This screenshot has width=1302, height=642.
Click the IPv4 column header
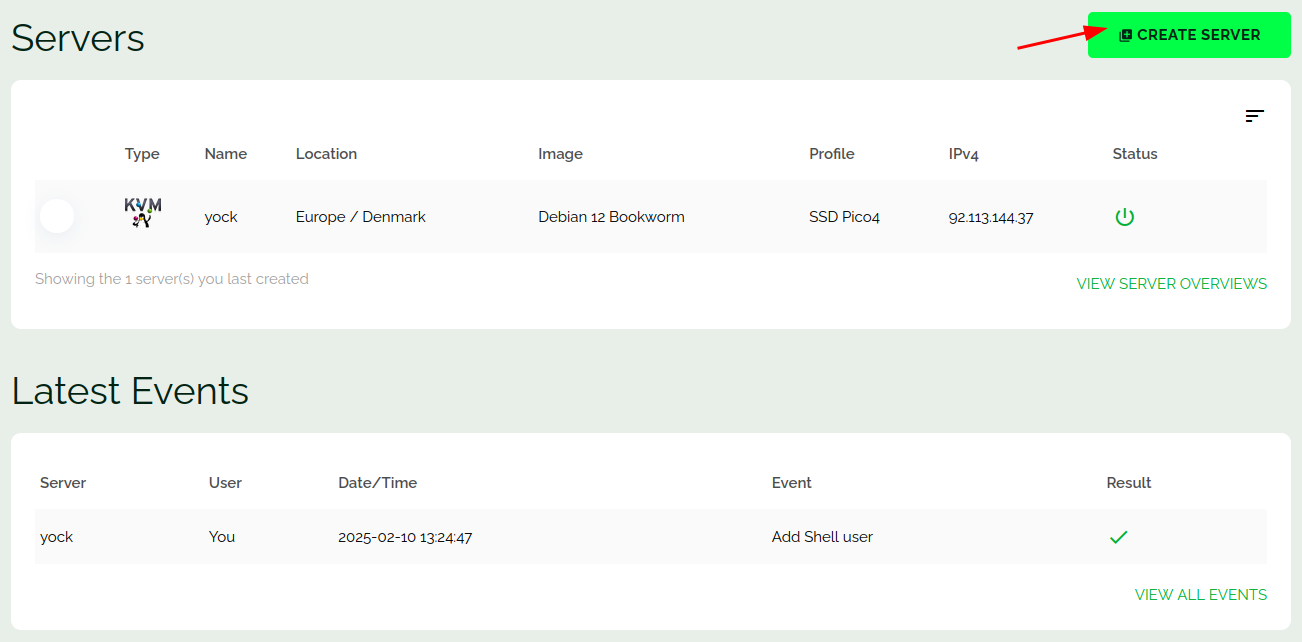coord(963,154)
